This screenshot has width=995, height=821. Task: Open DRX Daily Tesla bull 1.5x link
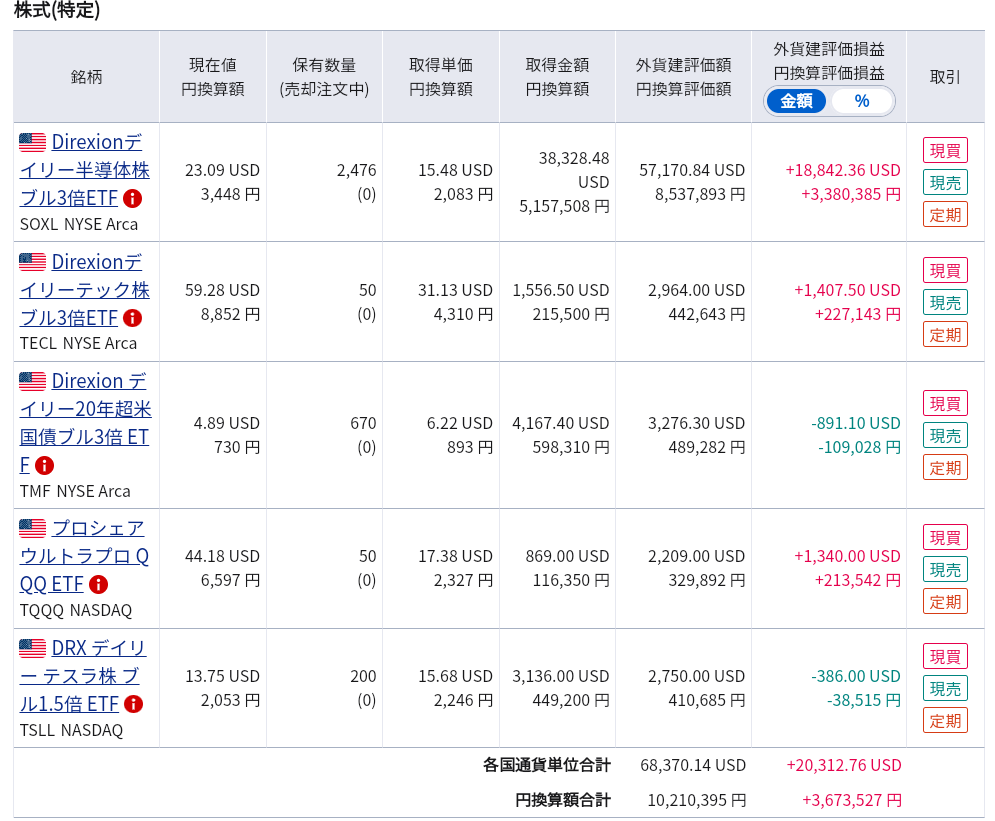tap(82, 676)
